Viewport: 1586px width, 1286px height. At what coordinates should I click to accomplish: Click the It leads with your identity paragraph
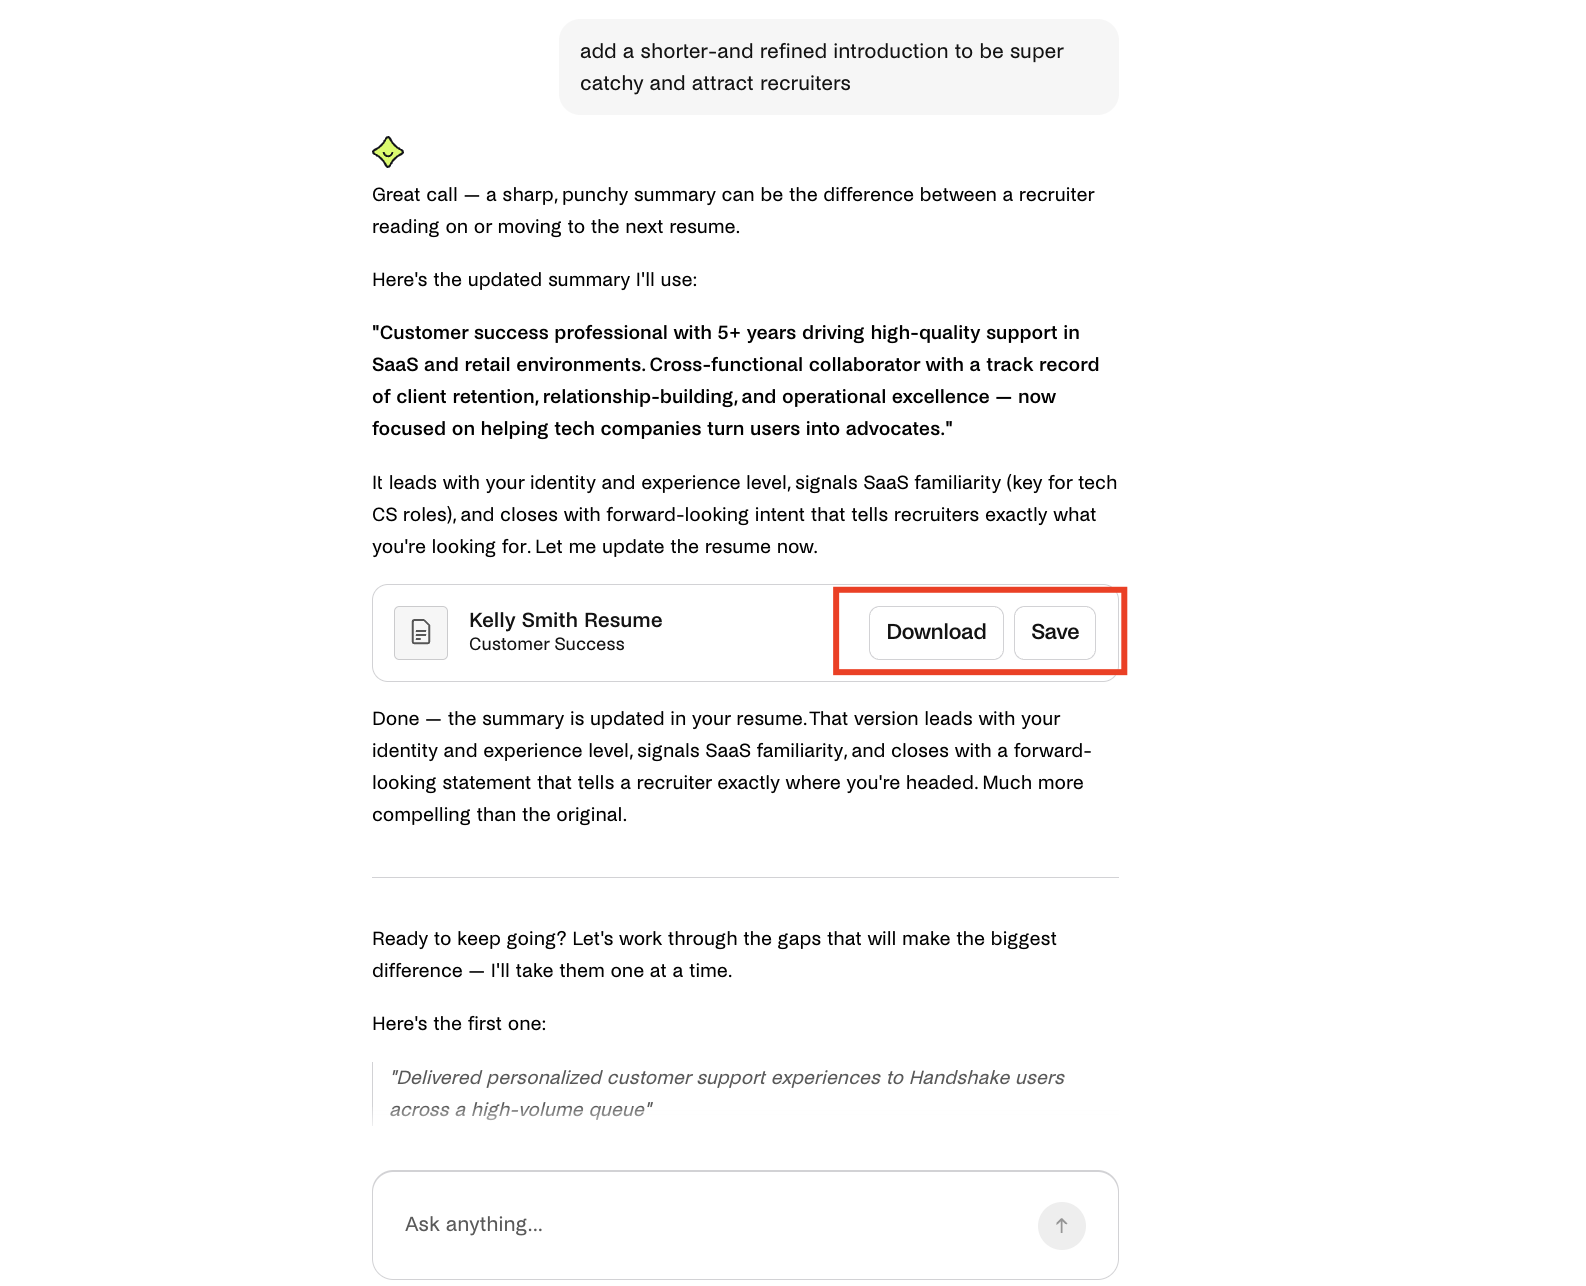745,514
